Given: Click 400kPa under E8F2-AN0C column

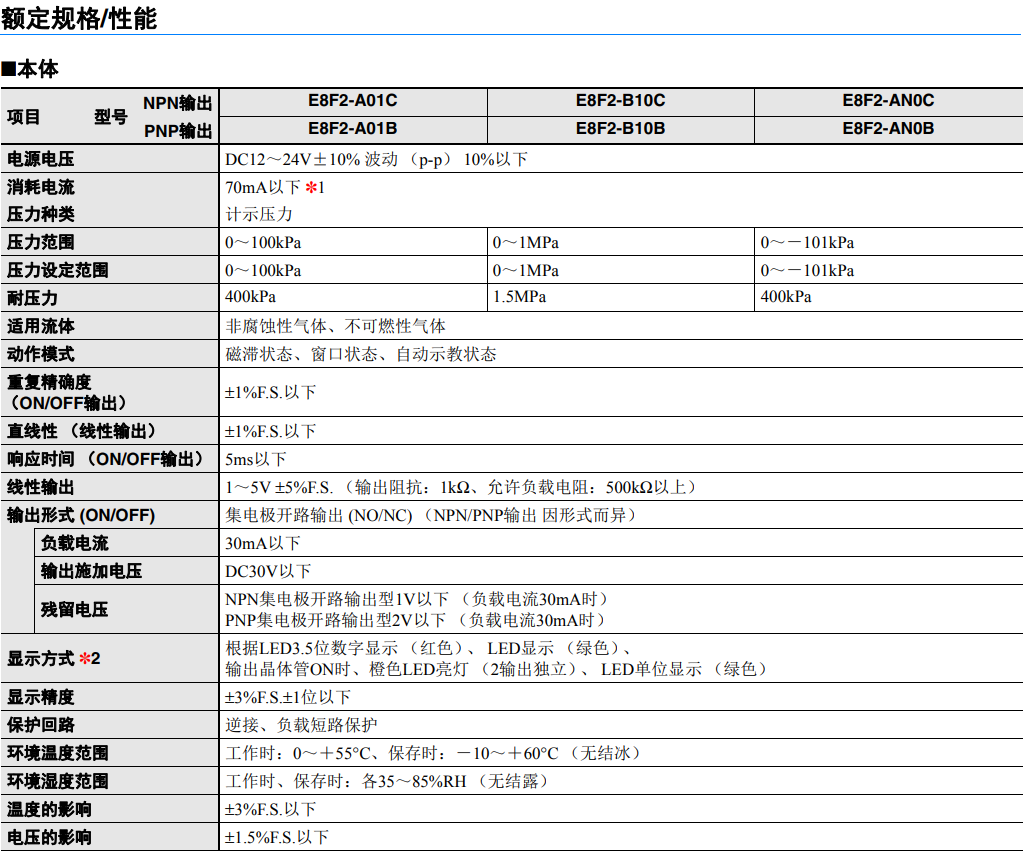Looking at the screenshot, I should coord(786,297).
